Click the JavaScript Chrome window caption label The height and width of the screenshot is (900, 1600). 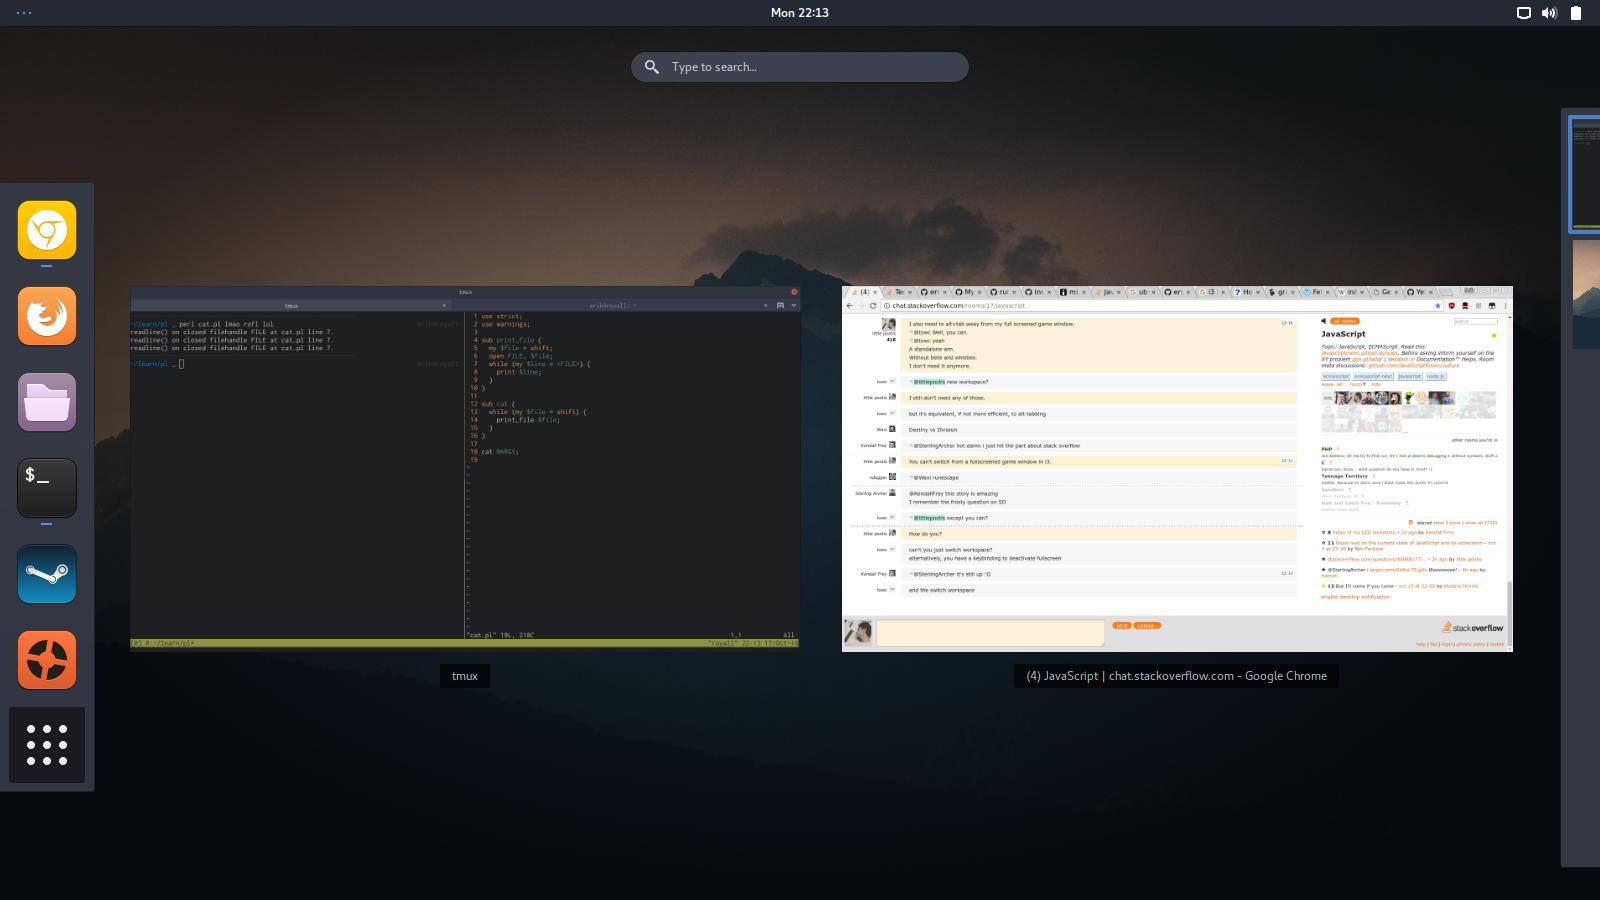click(1177, 676)
